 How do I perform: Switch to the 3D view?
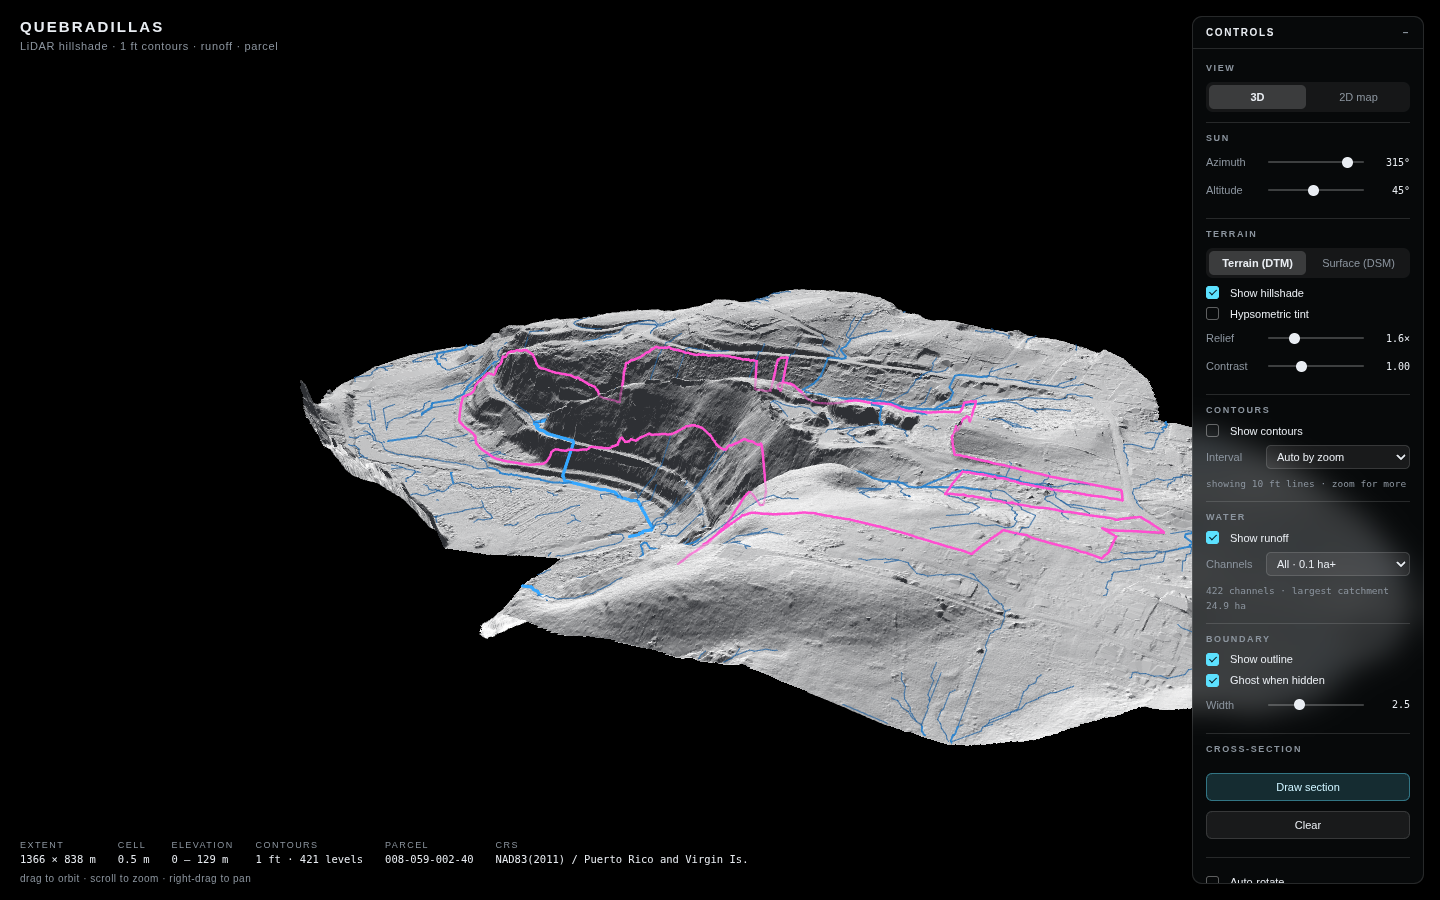click(1257, 97)
